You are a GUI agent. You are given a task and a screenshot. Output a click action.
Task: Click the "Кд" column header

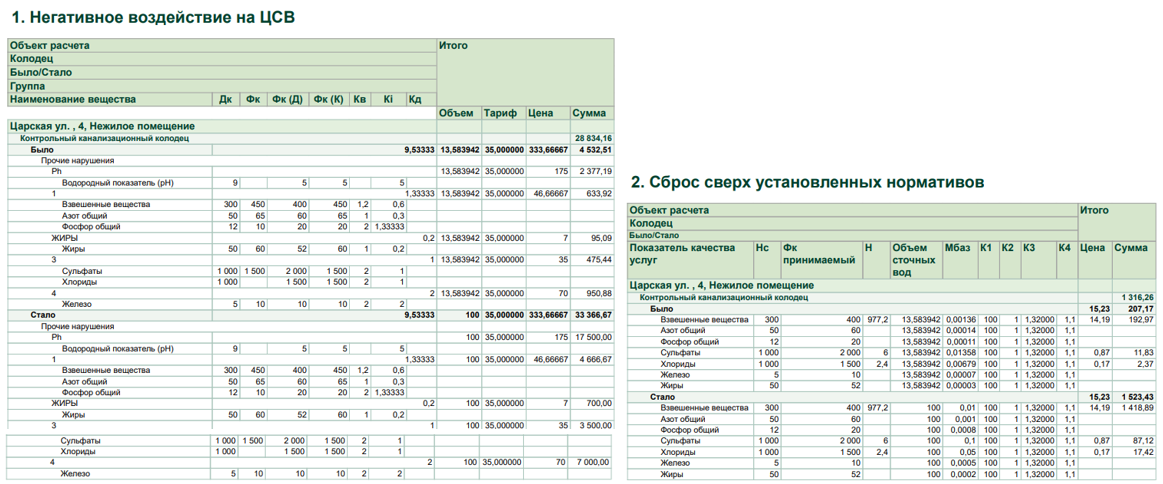click(x=415, y=100)
